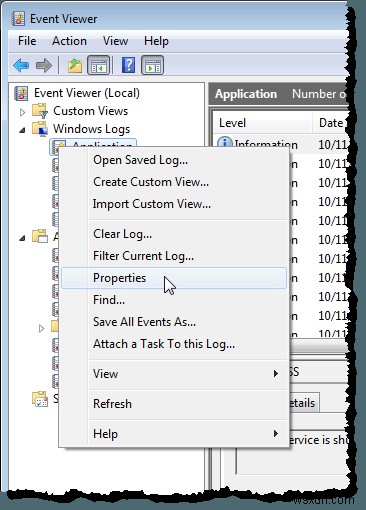Switch to the Details tab in preview pane

(x=302, y=403)
